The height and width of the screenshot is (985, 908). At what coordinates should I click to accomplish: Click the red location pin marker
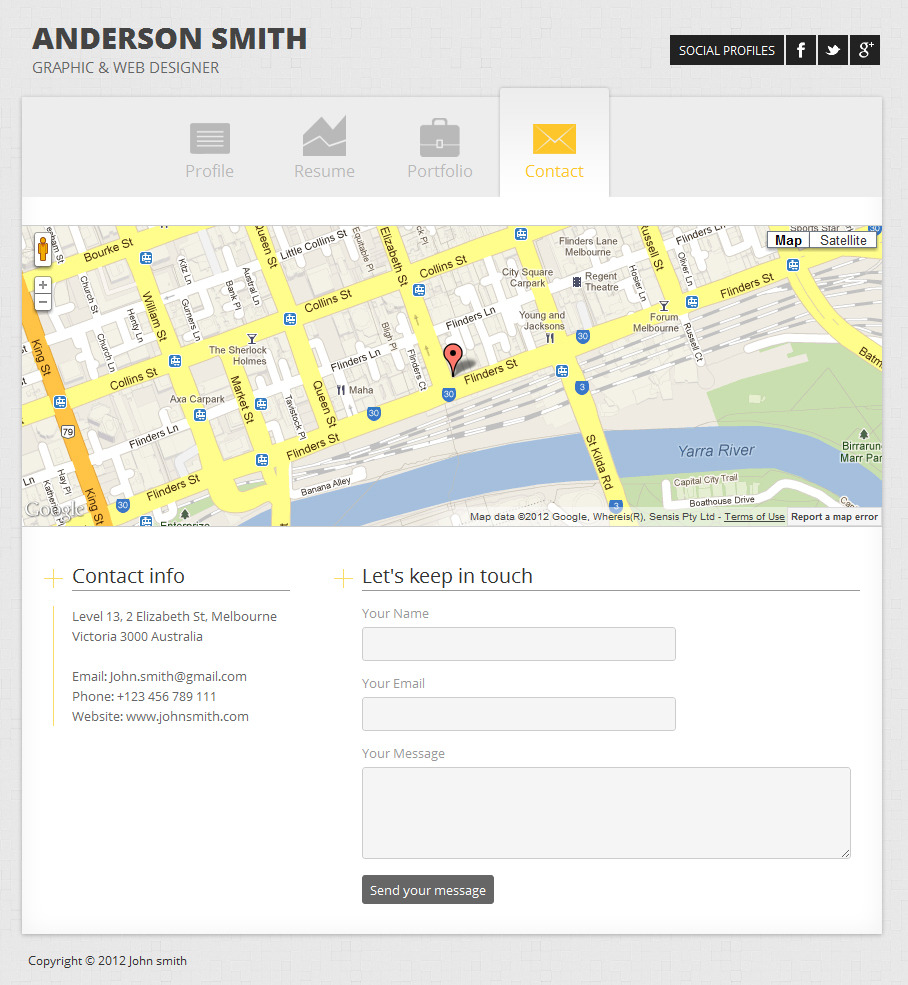[x=453, y=359]
